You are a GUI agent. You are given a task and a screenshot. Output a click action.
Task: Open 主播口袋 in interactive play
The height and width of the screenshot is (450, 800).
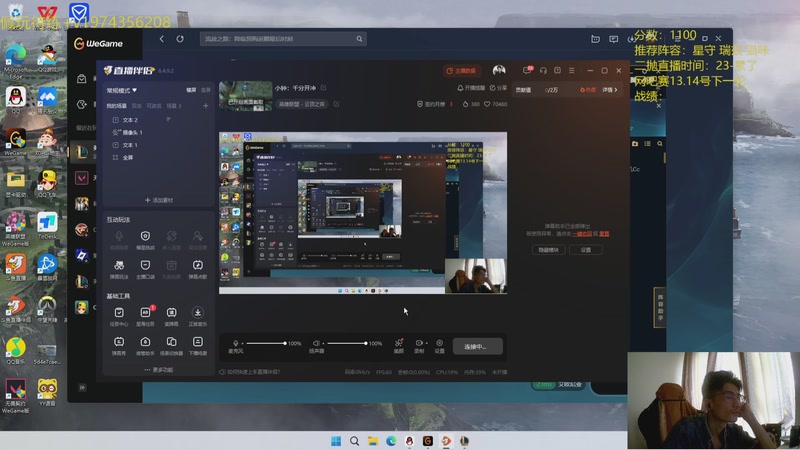[145, 269]
